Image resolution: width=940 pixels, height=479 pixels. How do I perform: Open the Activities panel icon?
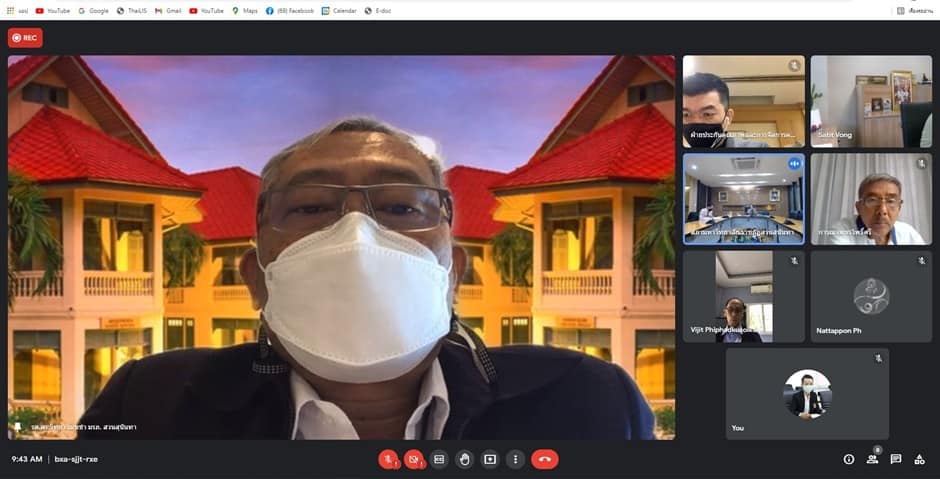919,459
